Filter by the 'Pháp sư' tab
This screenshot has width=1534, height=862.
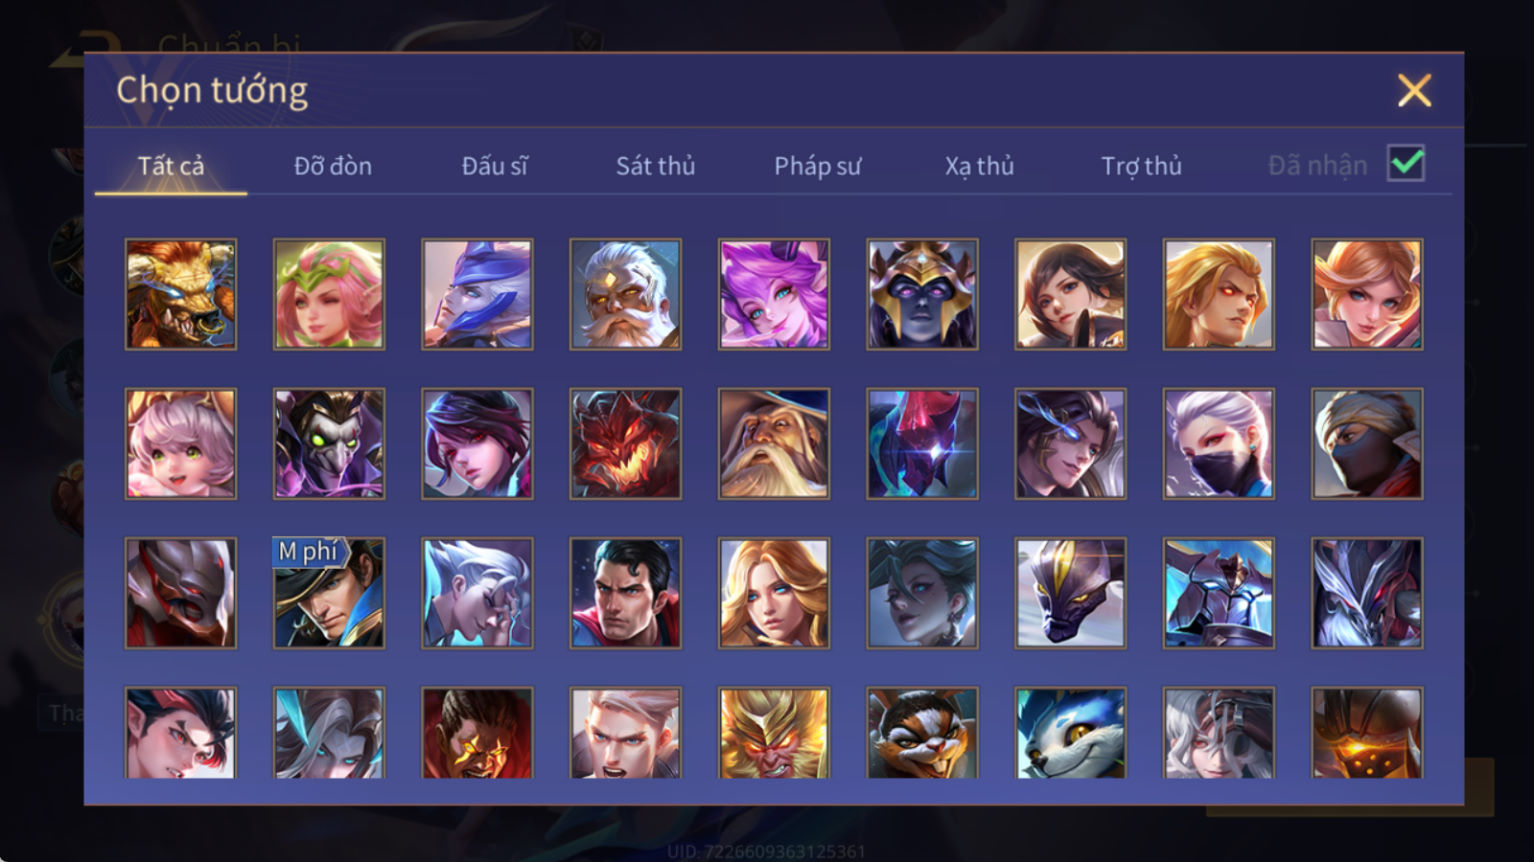(x=817, y=166)
